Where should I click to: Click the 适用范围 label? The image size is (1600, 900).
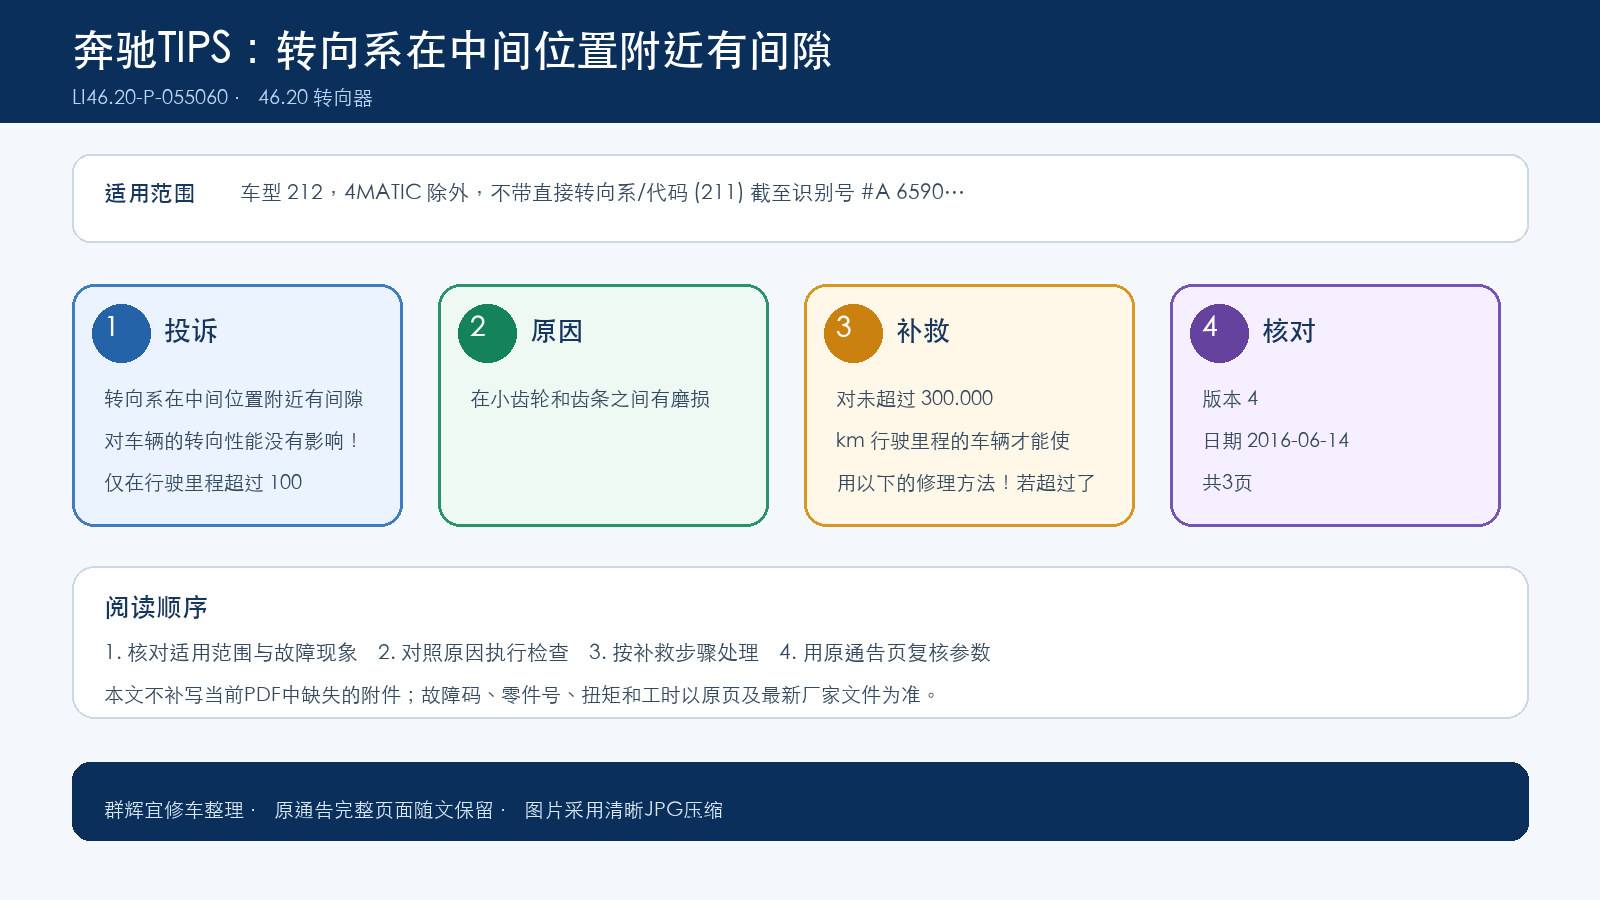pos(150,194)
